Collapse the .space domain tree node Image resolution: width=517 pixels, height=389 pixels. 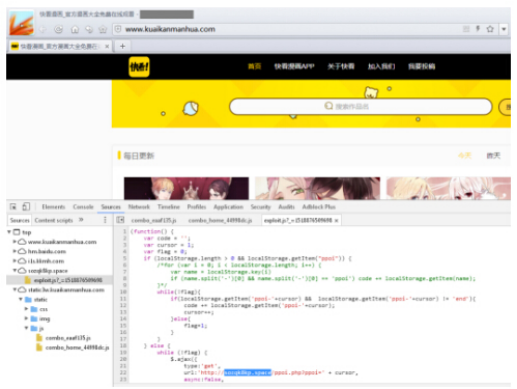tap(14, 270)
